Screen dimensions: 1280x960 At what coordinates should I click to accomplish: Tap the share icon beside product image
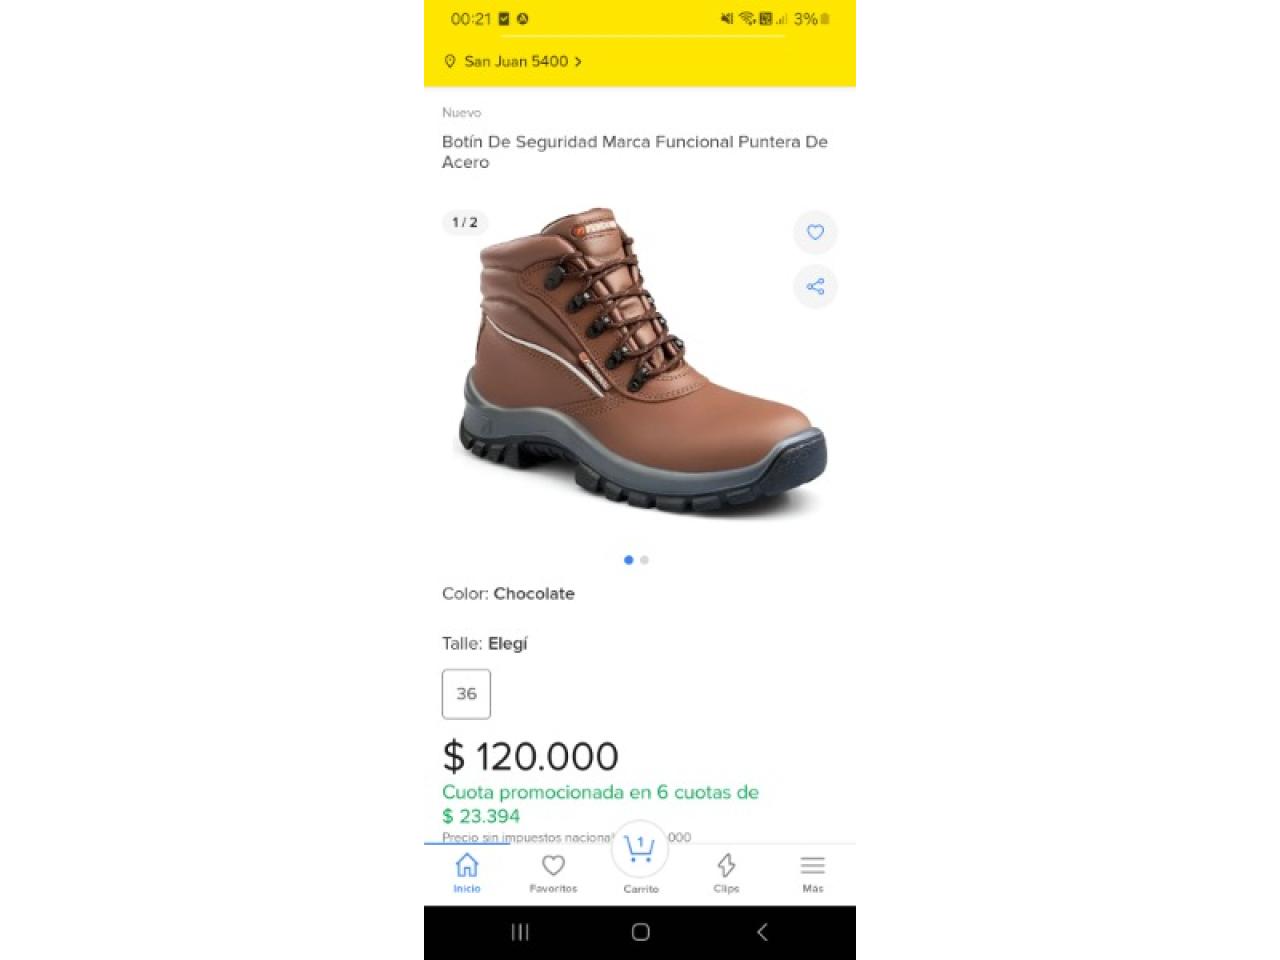(x=815, y=287)
